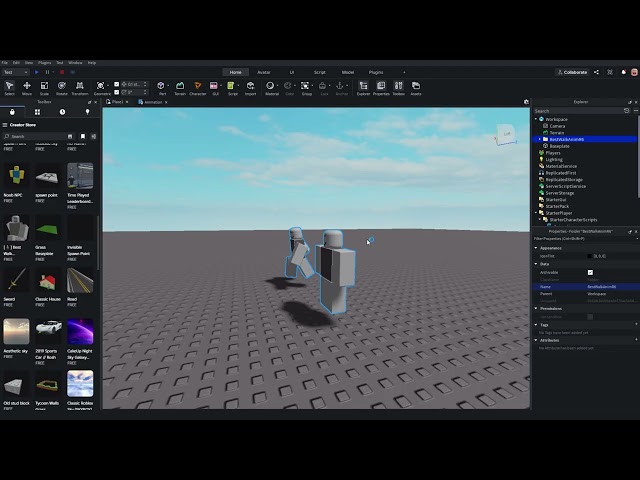
Task: Open the Edit menu
Action: click(x=16, y=63)
